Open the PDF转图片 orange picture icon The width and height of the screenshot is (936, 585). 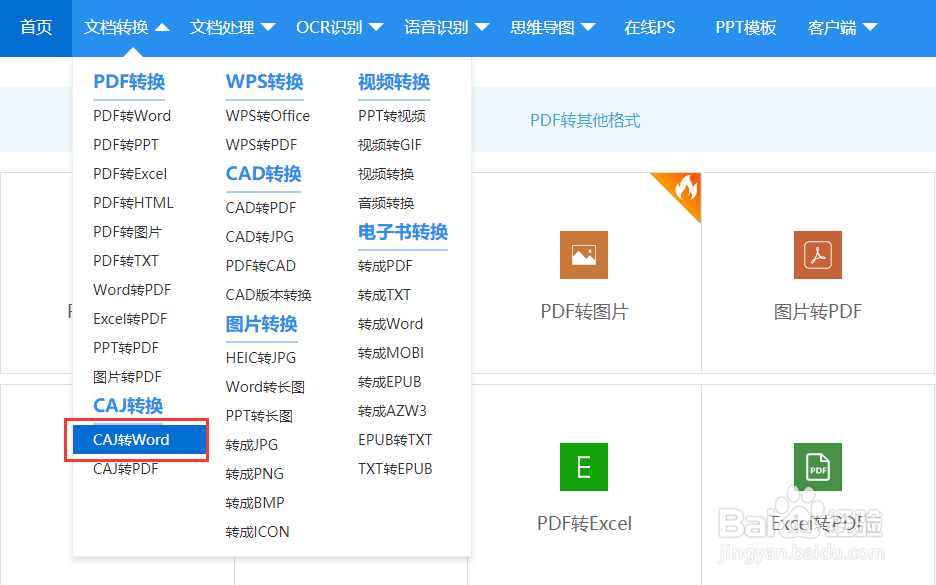click(x=584, y=255)
